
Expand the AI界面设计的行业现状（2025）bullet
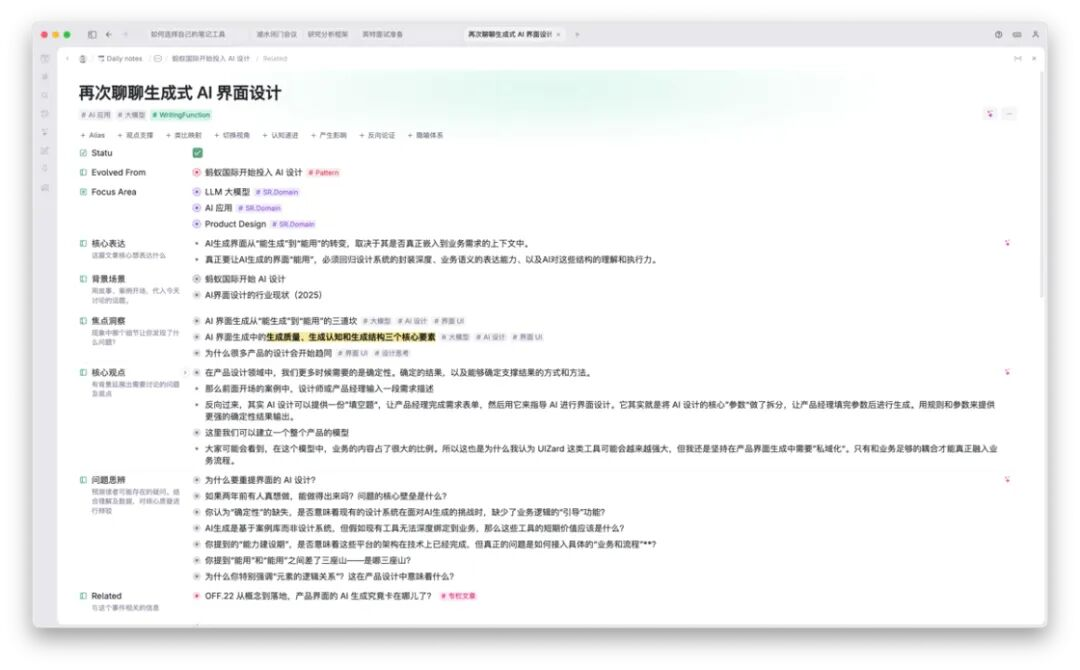[196, 295]
